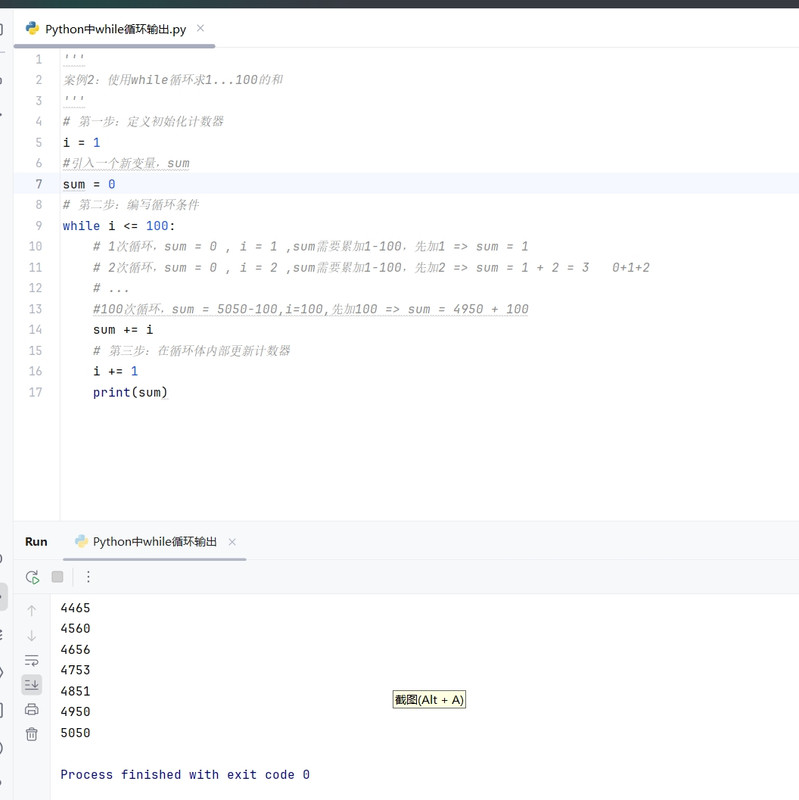Click console output value 4753

76,670
